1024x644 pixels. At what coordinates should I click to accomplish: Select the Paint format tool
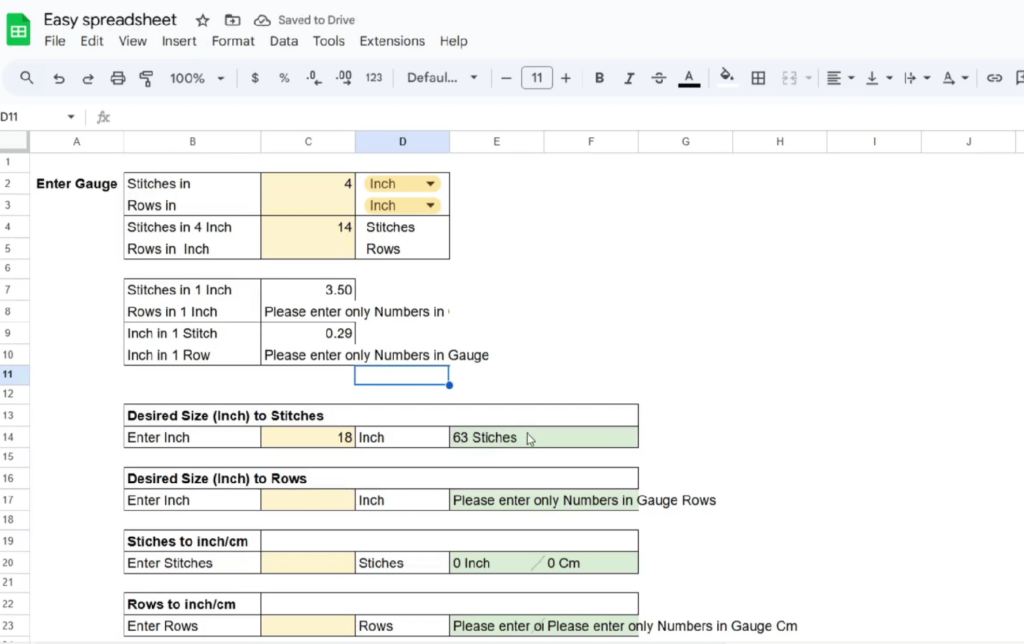[x=146, y=78]
